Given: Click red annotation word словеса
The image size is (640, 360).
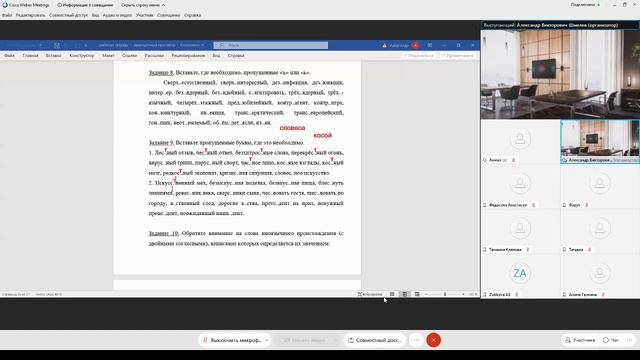Looking at the screenshot, I should (x=292, y=128).
